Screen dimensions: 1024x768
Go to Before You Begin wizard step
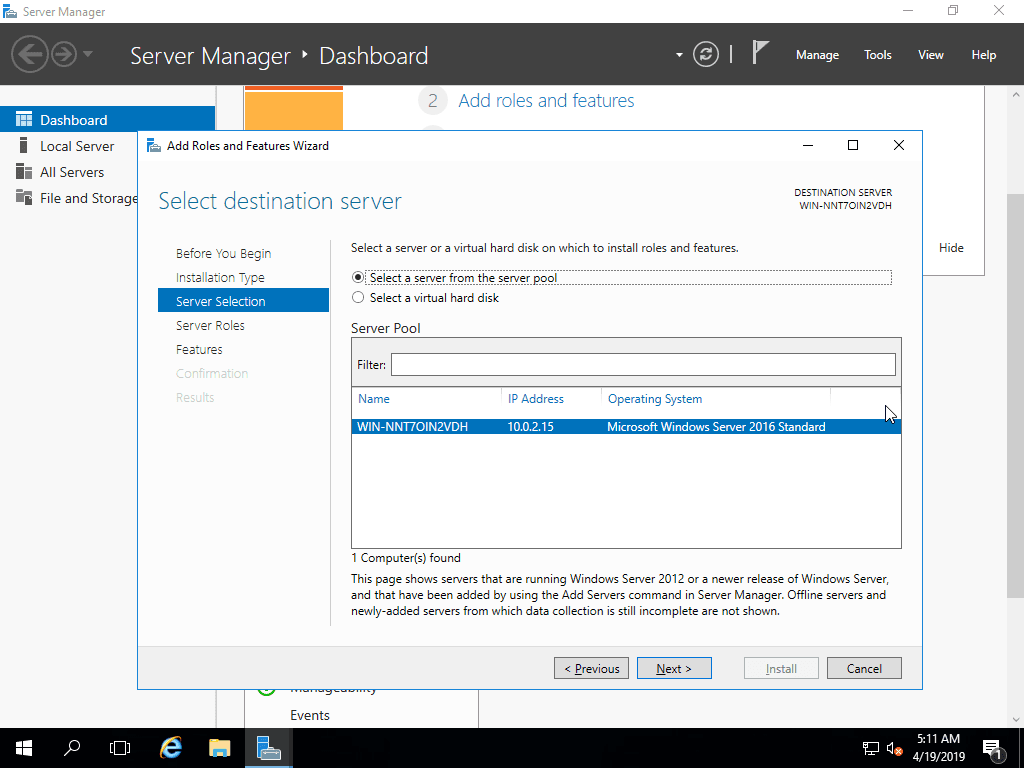(223, 253)
